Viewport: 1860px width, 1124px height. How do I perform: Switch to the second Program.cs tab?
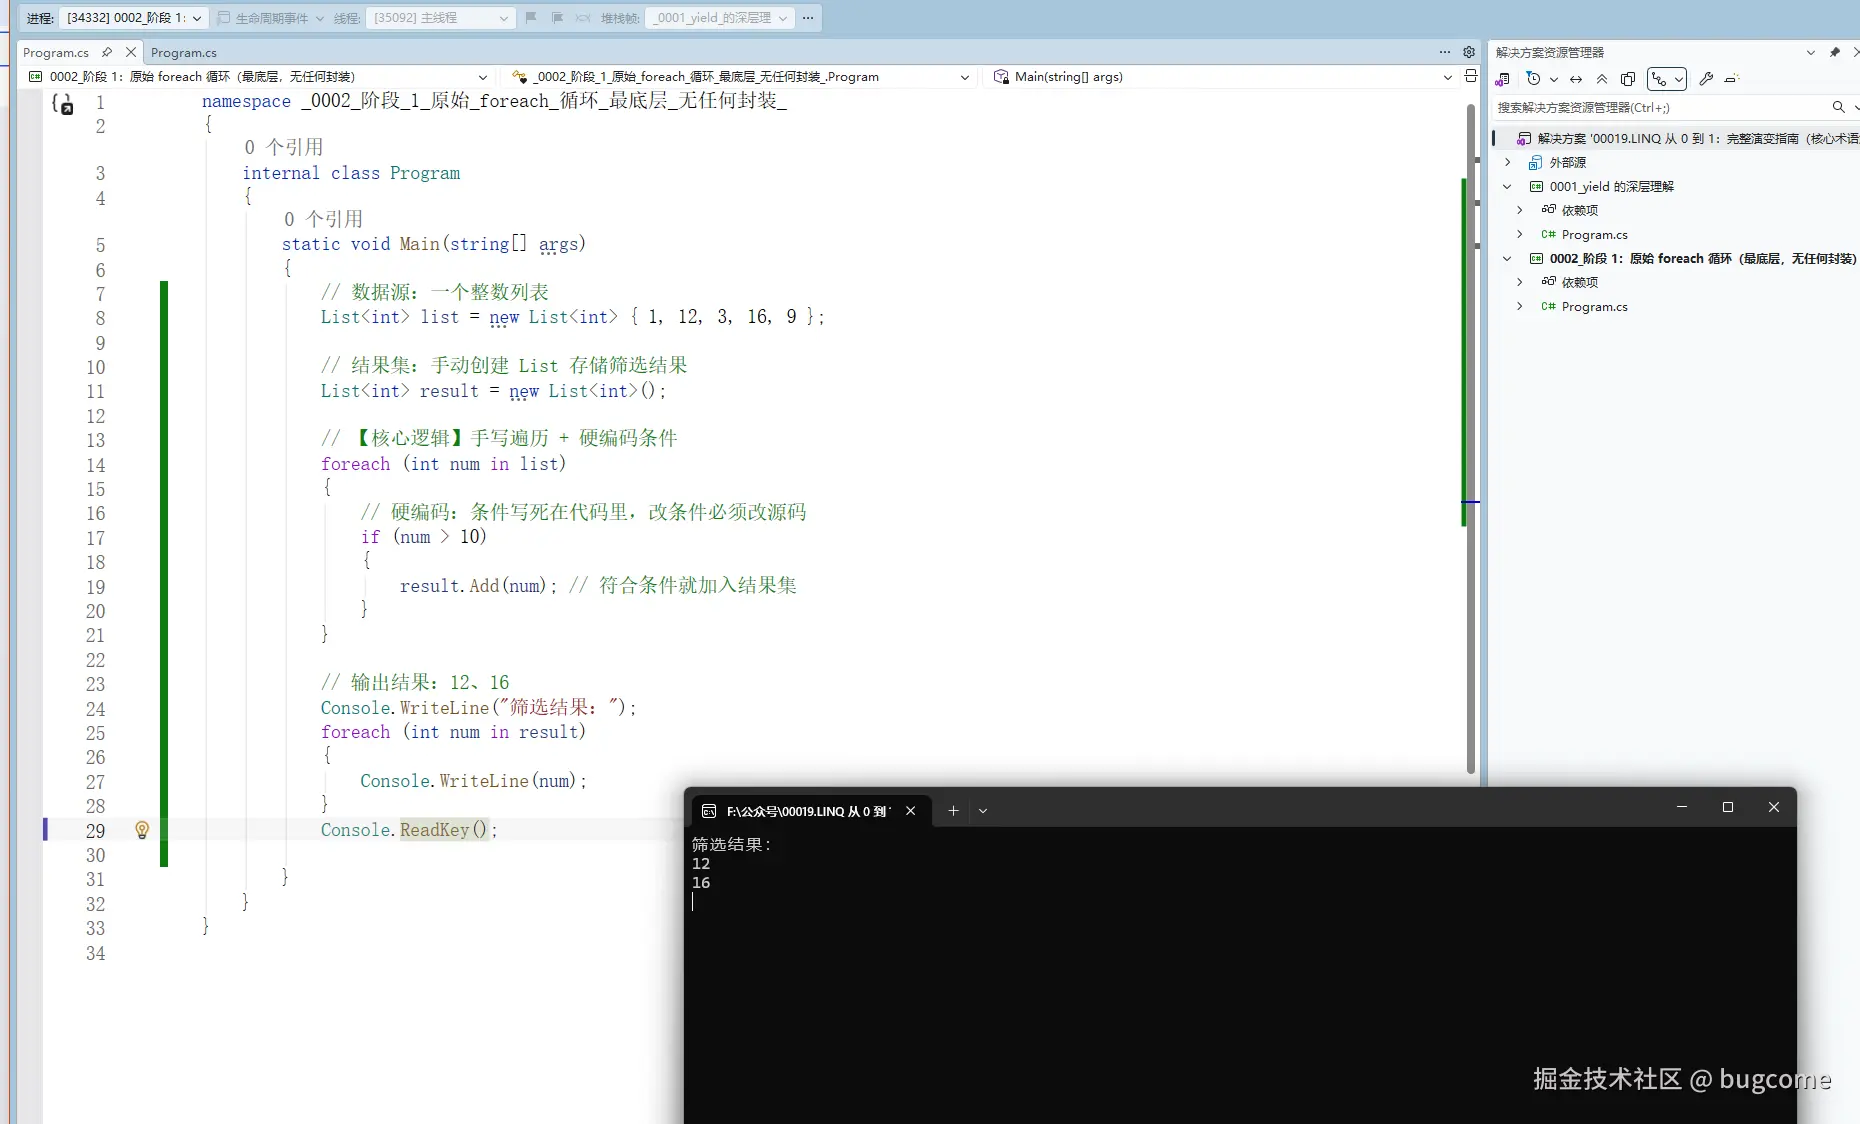point(184,52)
